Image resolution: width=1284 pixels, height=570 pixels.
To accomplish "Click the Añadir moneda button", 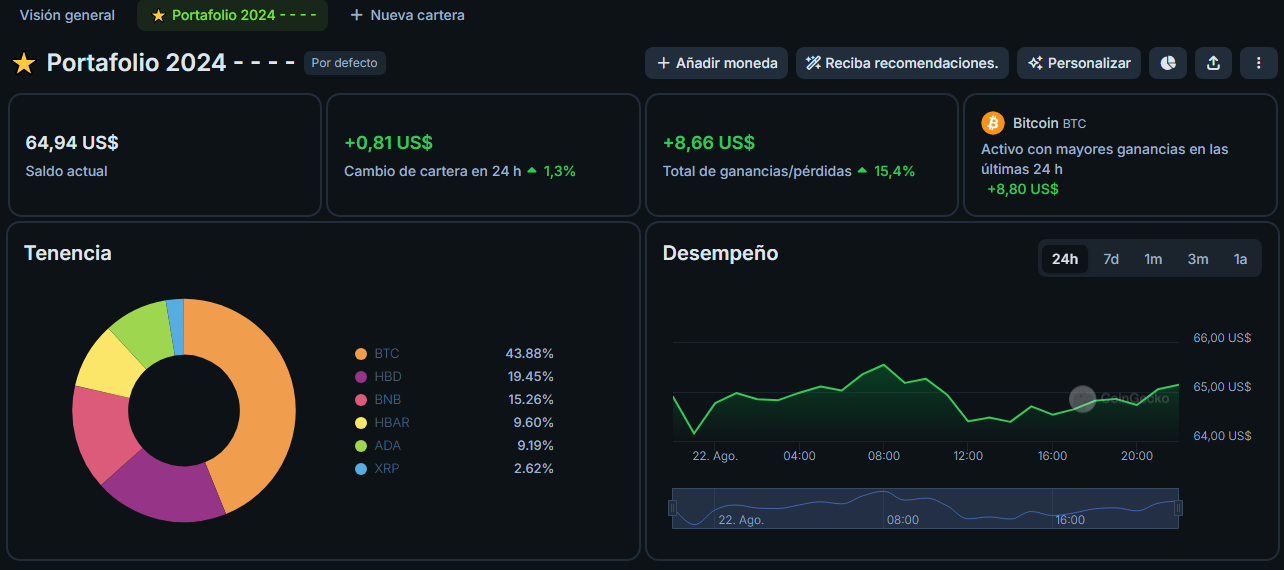I will (717, 63).
